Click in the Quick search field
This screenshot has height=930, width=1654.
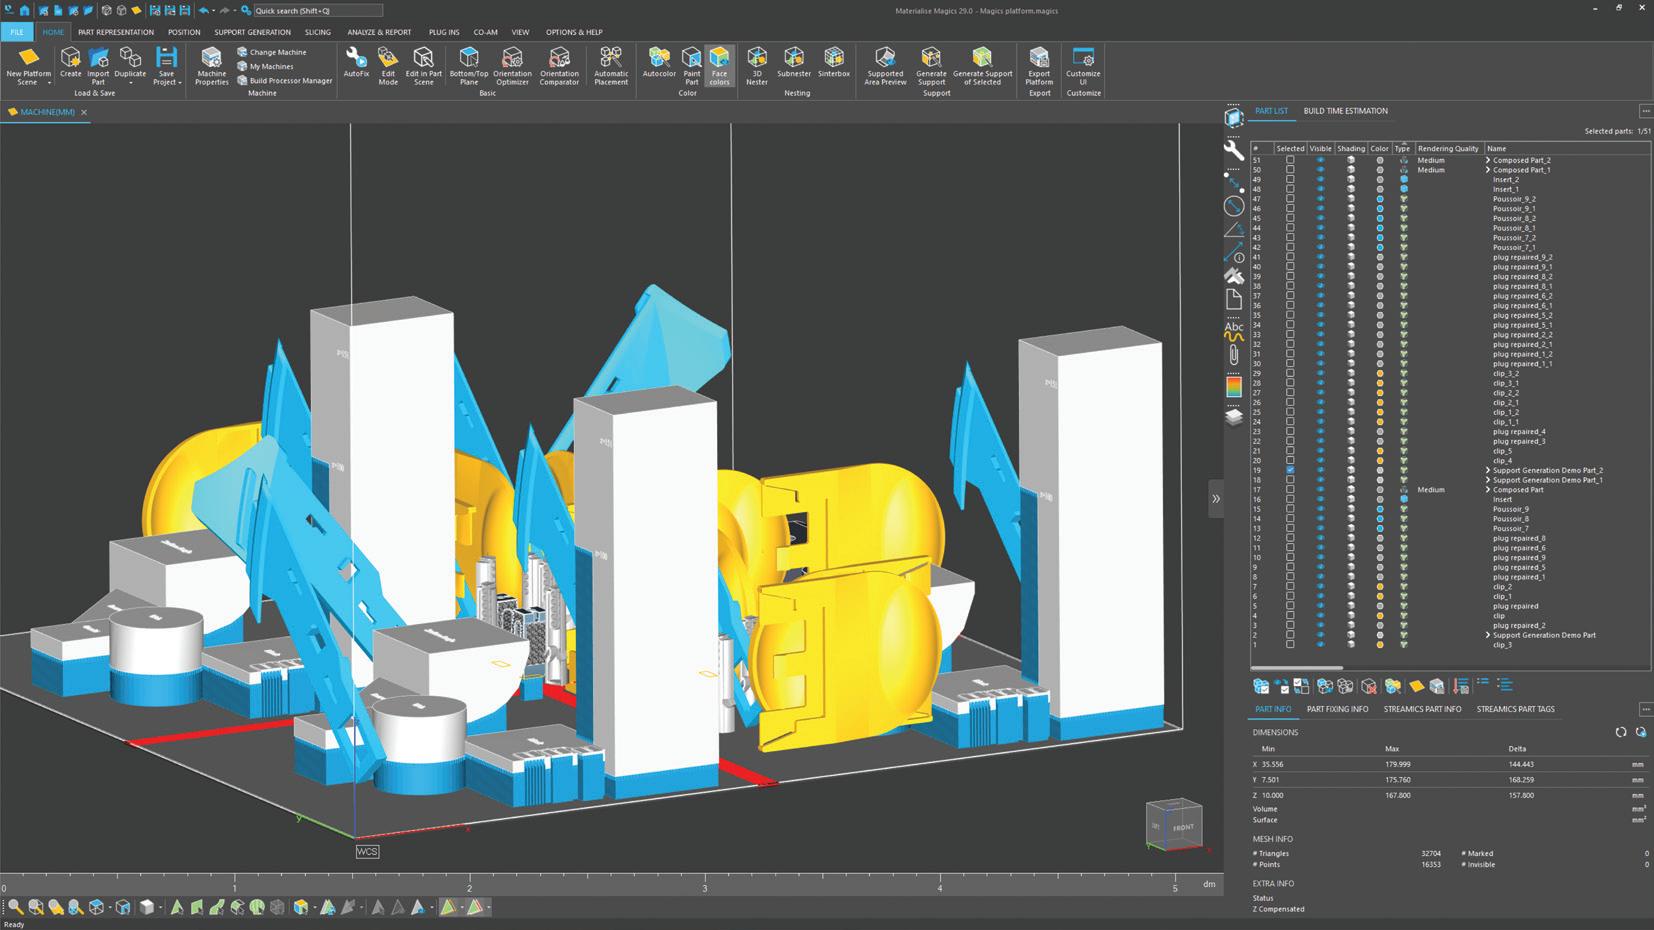[316, 11]
